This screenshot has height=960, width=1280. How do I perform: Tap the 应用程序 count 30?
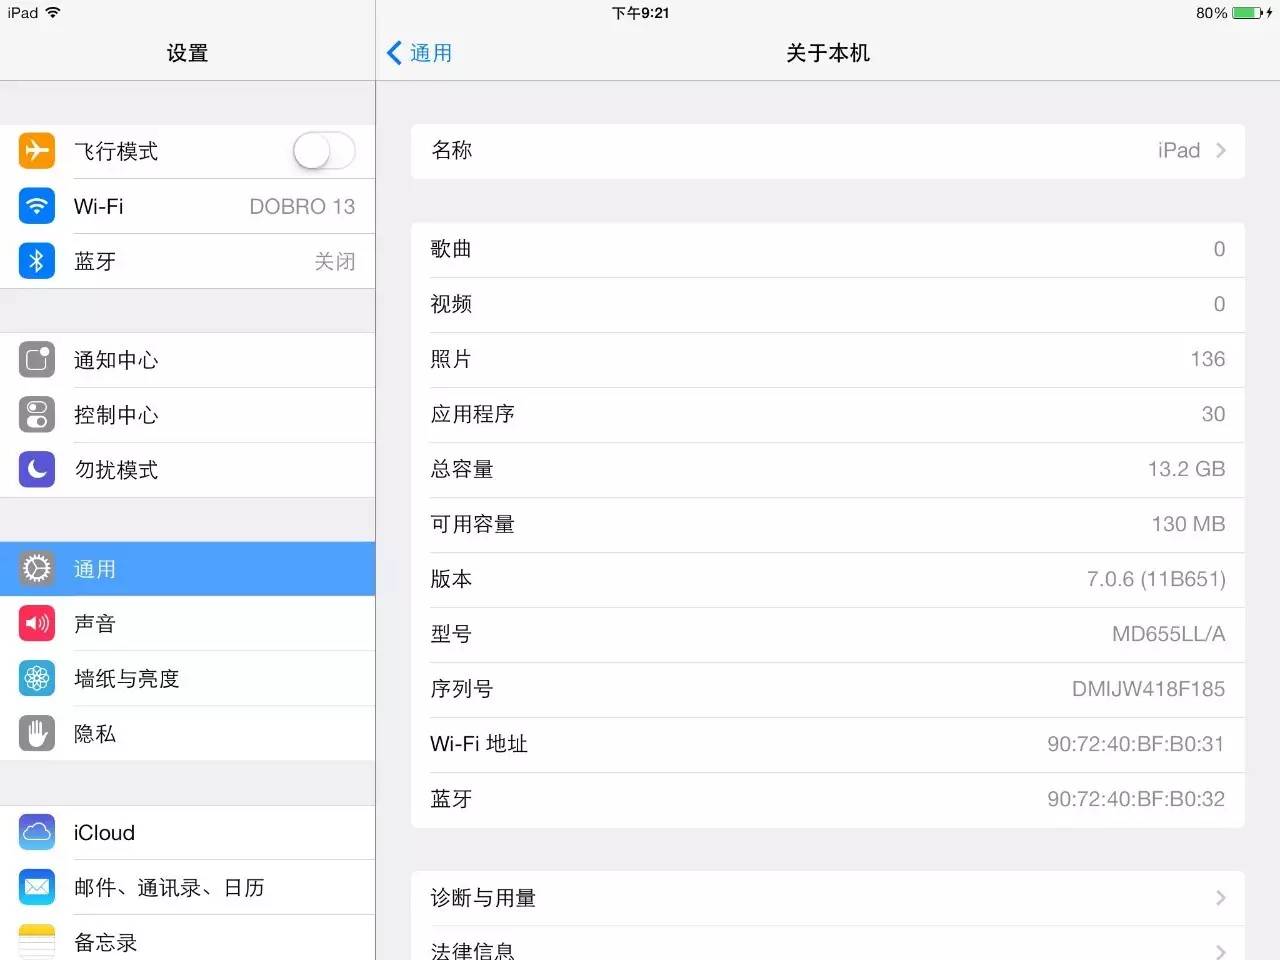(x=1213, y=414)
